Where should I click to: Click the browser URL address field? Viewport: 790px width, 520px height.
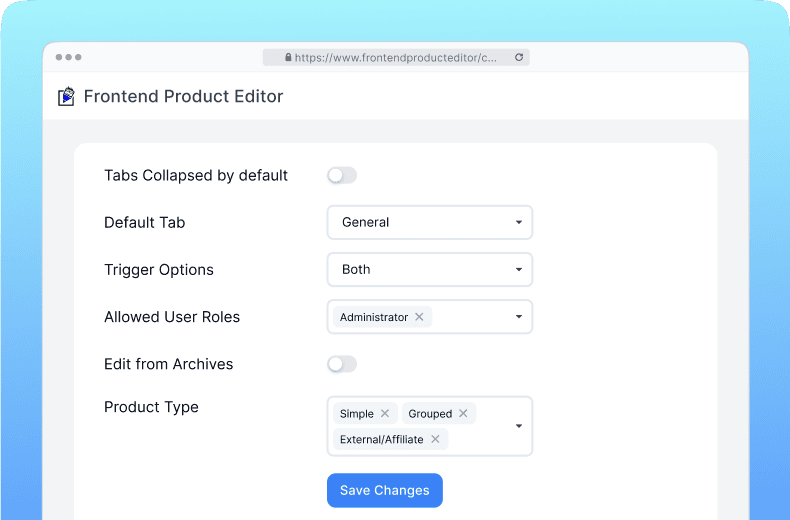click(400, 58)
